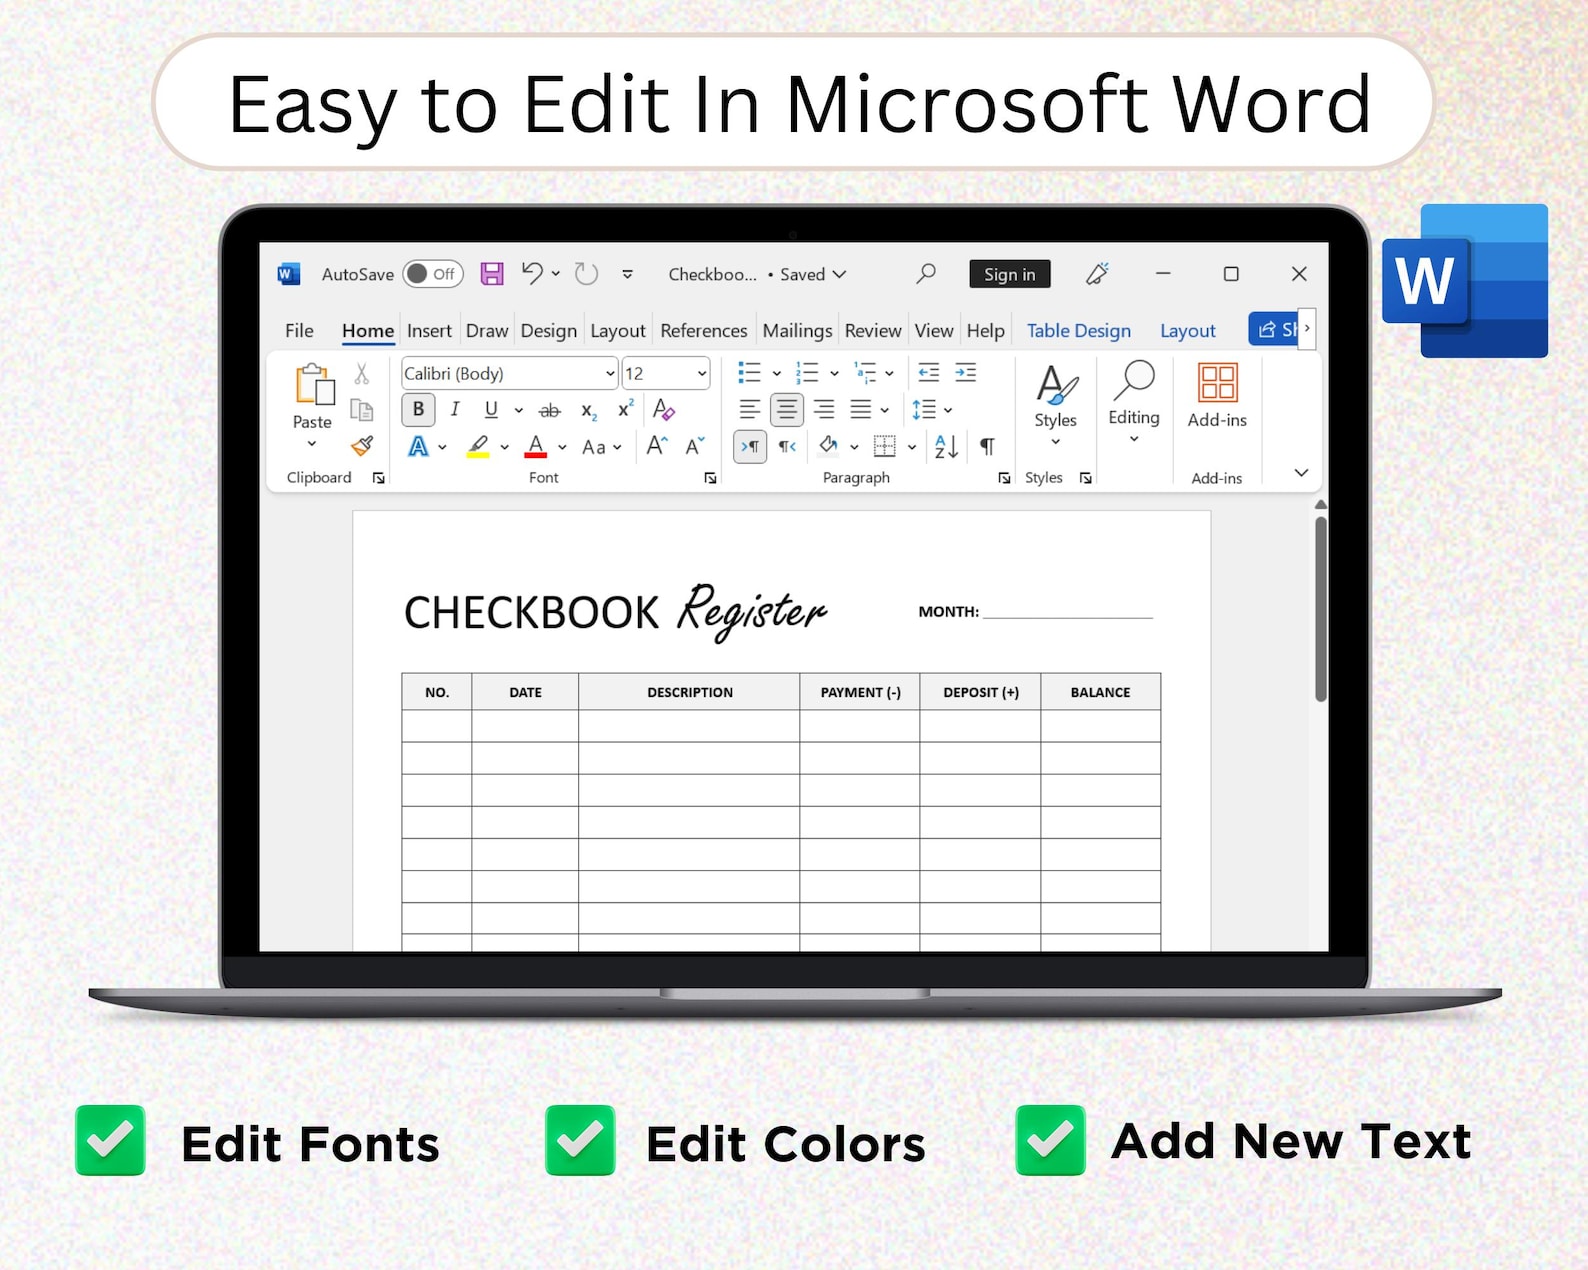Clear all formatting with eraser icon
1588x1270 pixels.
tap(664, 409)
